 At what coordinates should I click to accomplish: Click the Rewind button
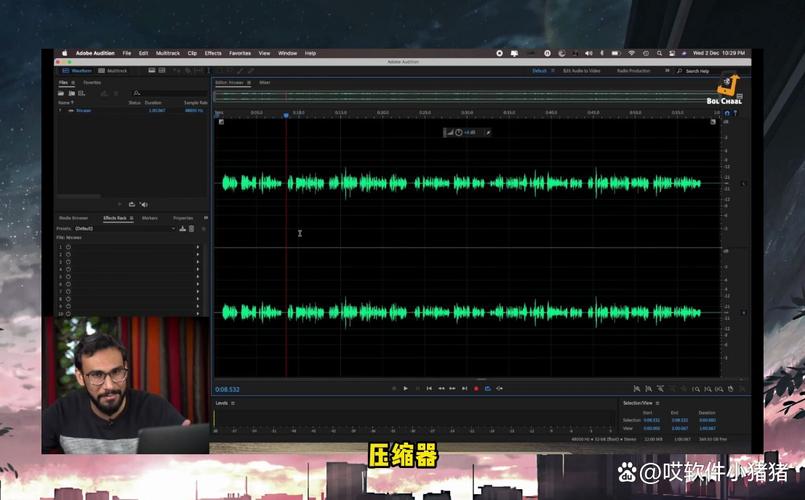[441, 389]
